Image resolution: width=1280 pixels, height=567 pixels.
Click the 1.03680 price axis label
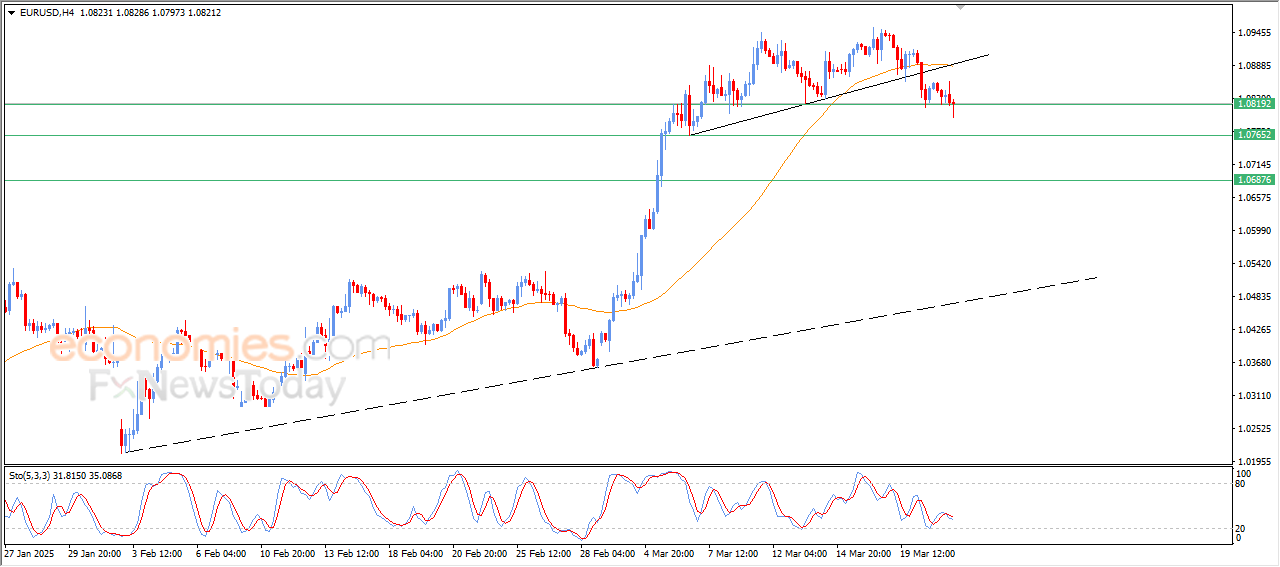tap(1253, 363)
